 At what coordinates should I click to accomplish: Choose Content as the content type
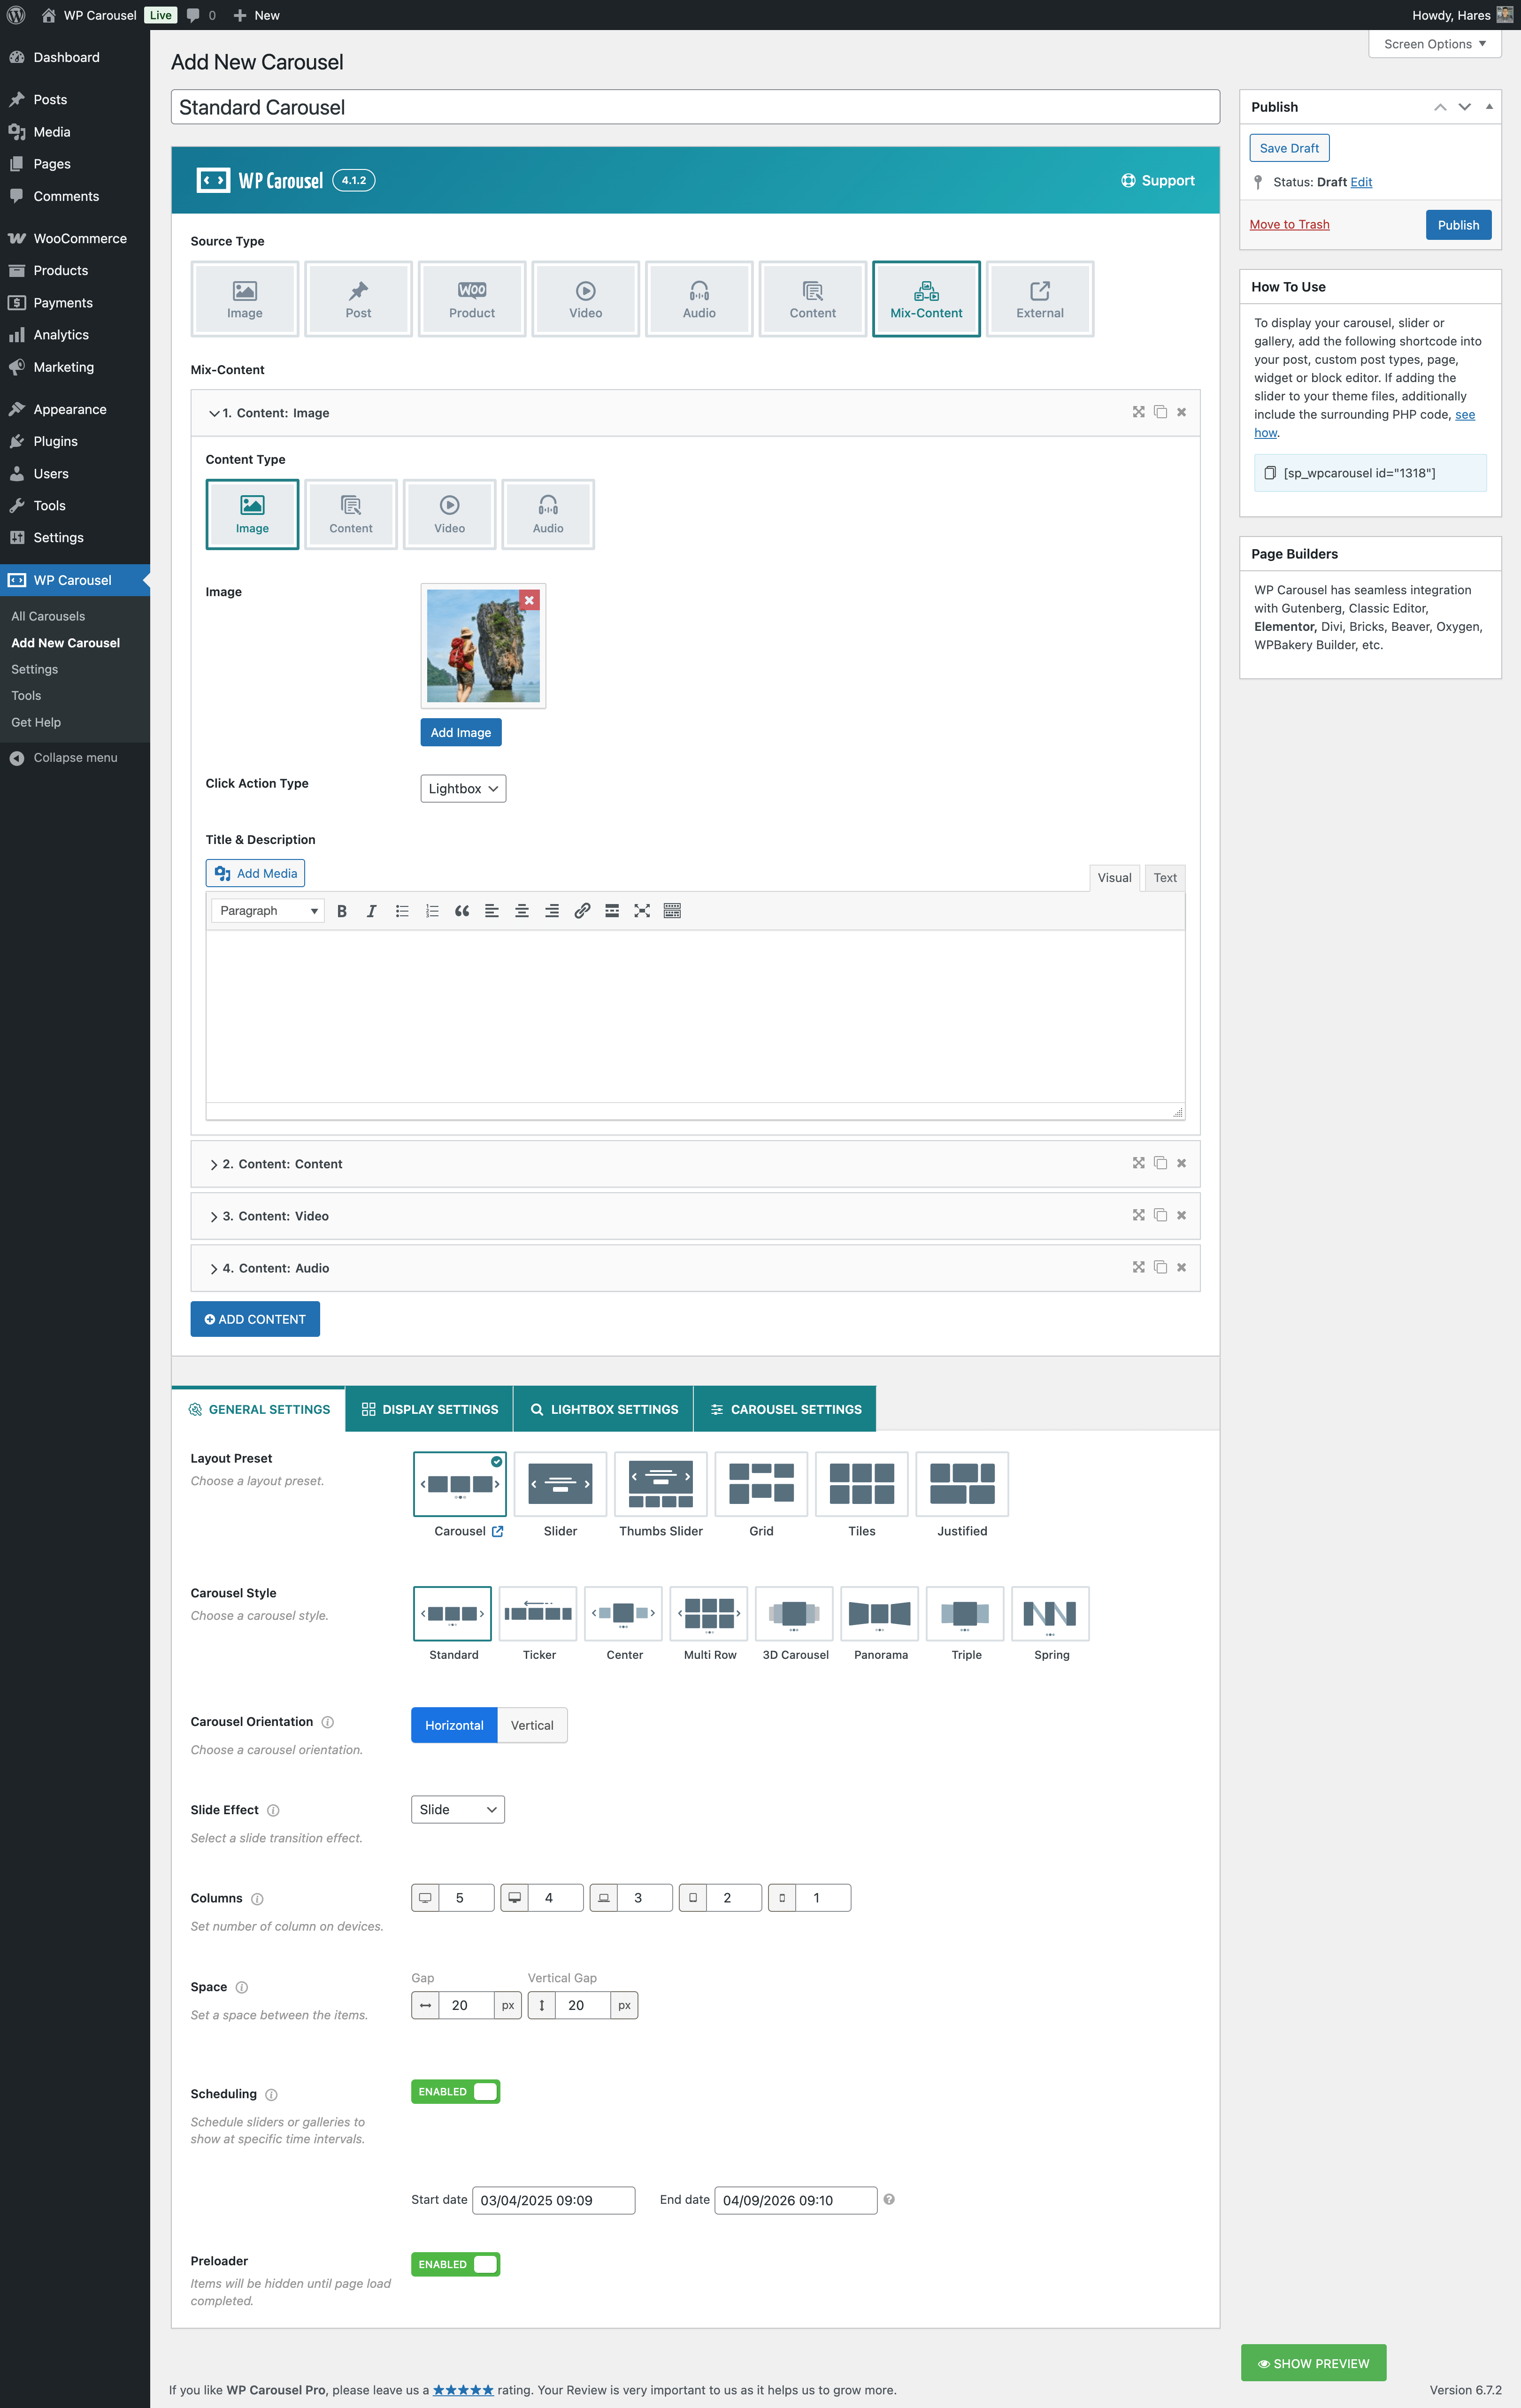[351, 514]
